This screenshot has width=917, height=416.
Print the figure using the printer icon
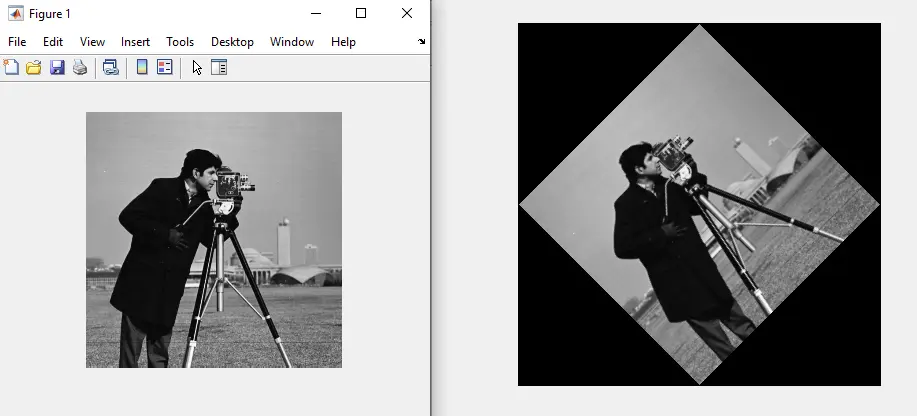[x=80, y=67]
